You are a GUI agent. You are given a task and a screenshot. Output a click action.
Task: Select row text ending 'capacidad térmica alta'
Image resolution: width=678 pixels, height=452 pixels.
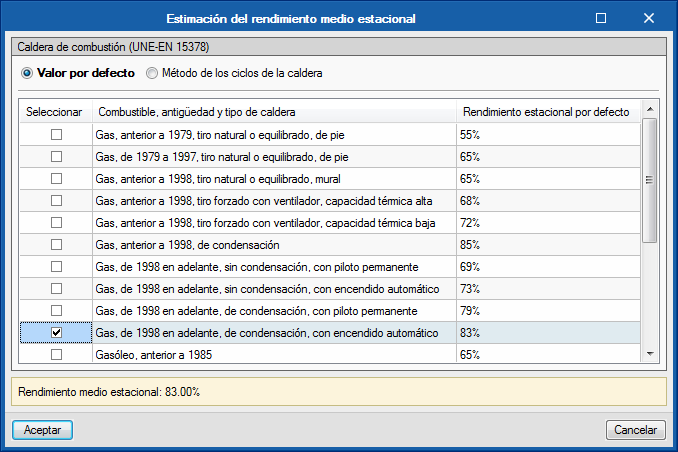pos(264,201)
